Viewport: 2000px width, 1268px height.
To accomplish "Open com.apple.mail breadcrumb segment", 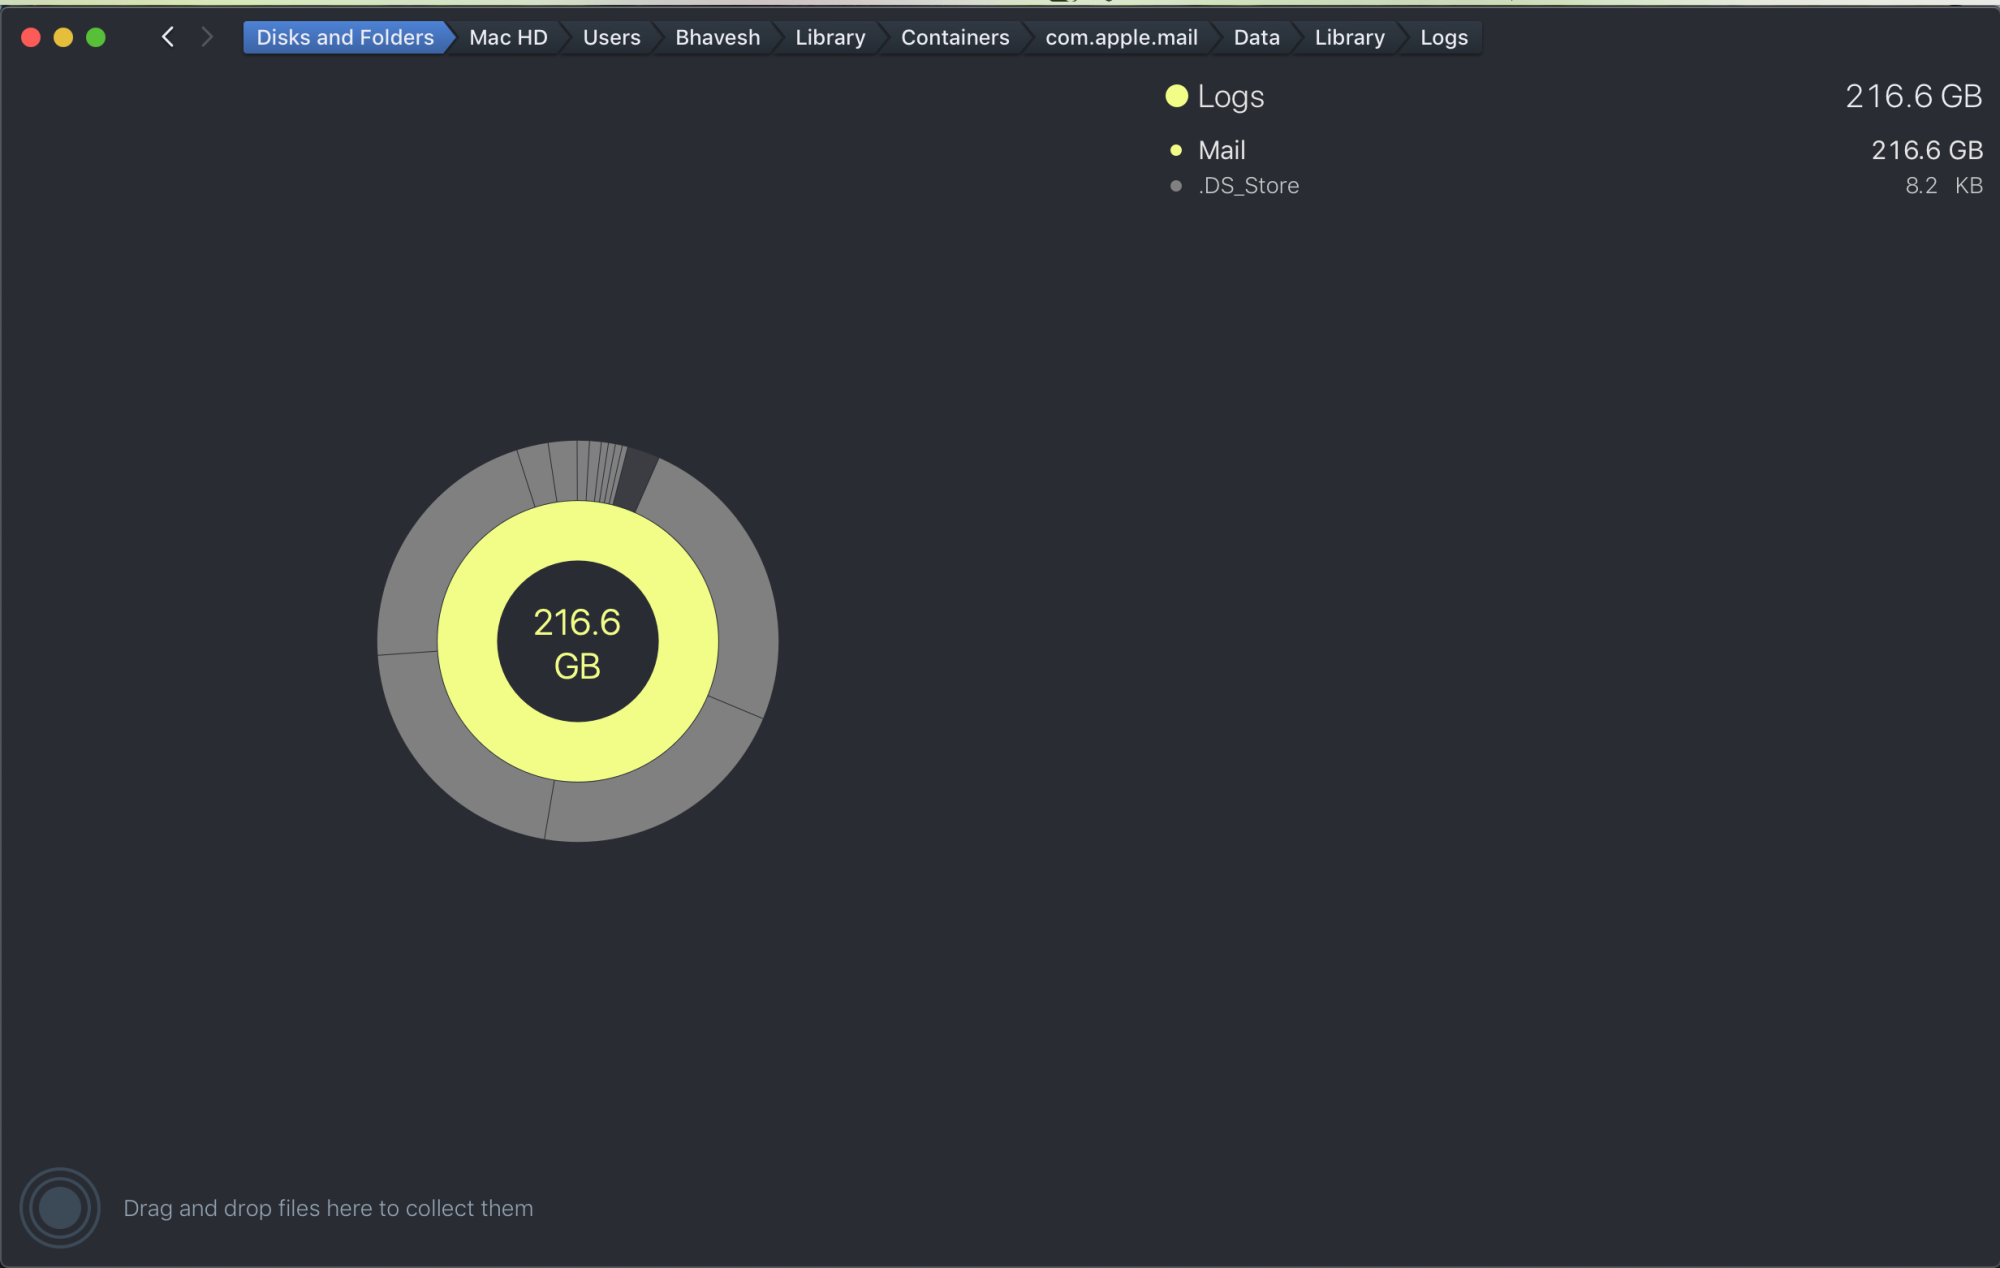I will (x=1121, y=37).
